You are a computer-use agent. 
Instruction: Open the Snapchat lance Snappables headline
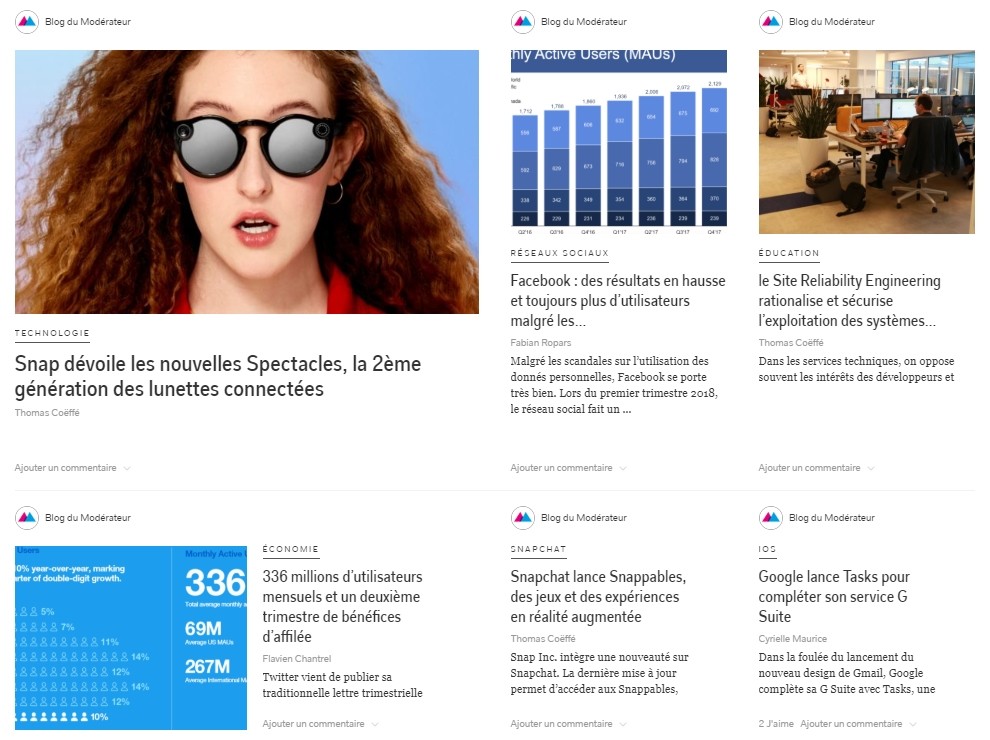pyautogui.click(x=599, y=597)
